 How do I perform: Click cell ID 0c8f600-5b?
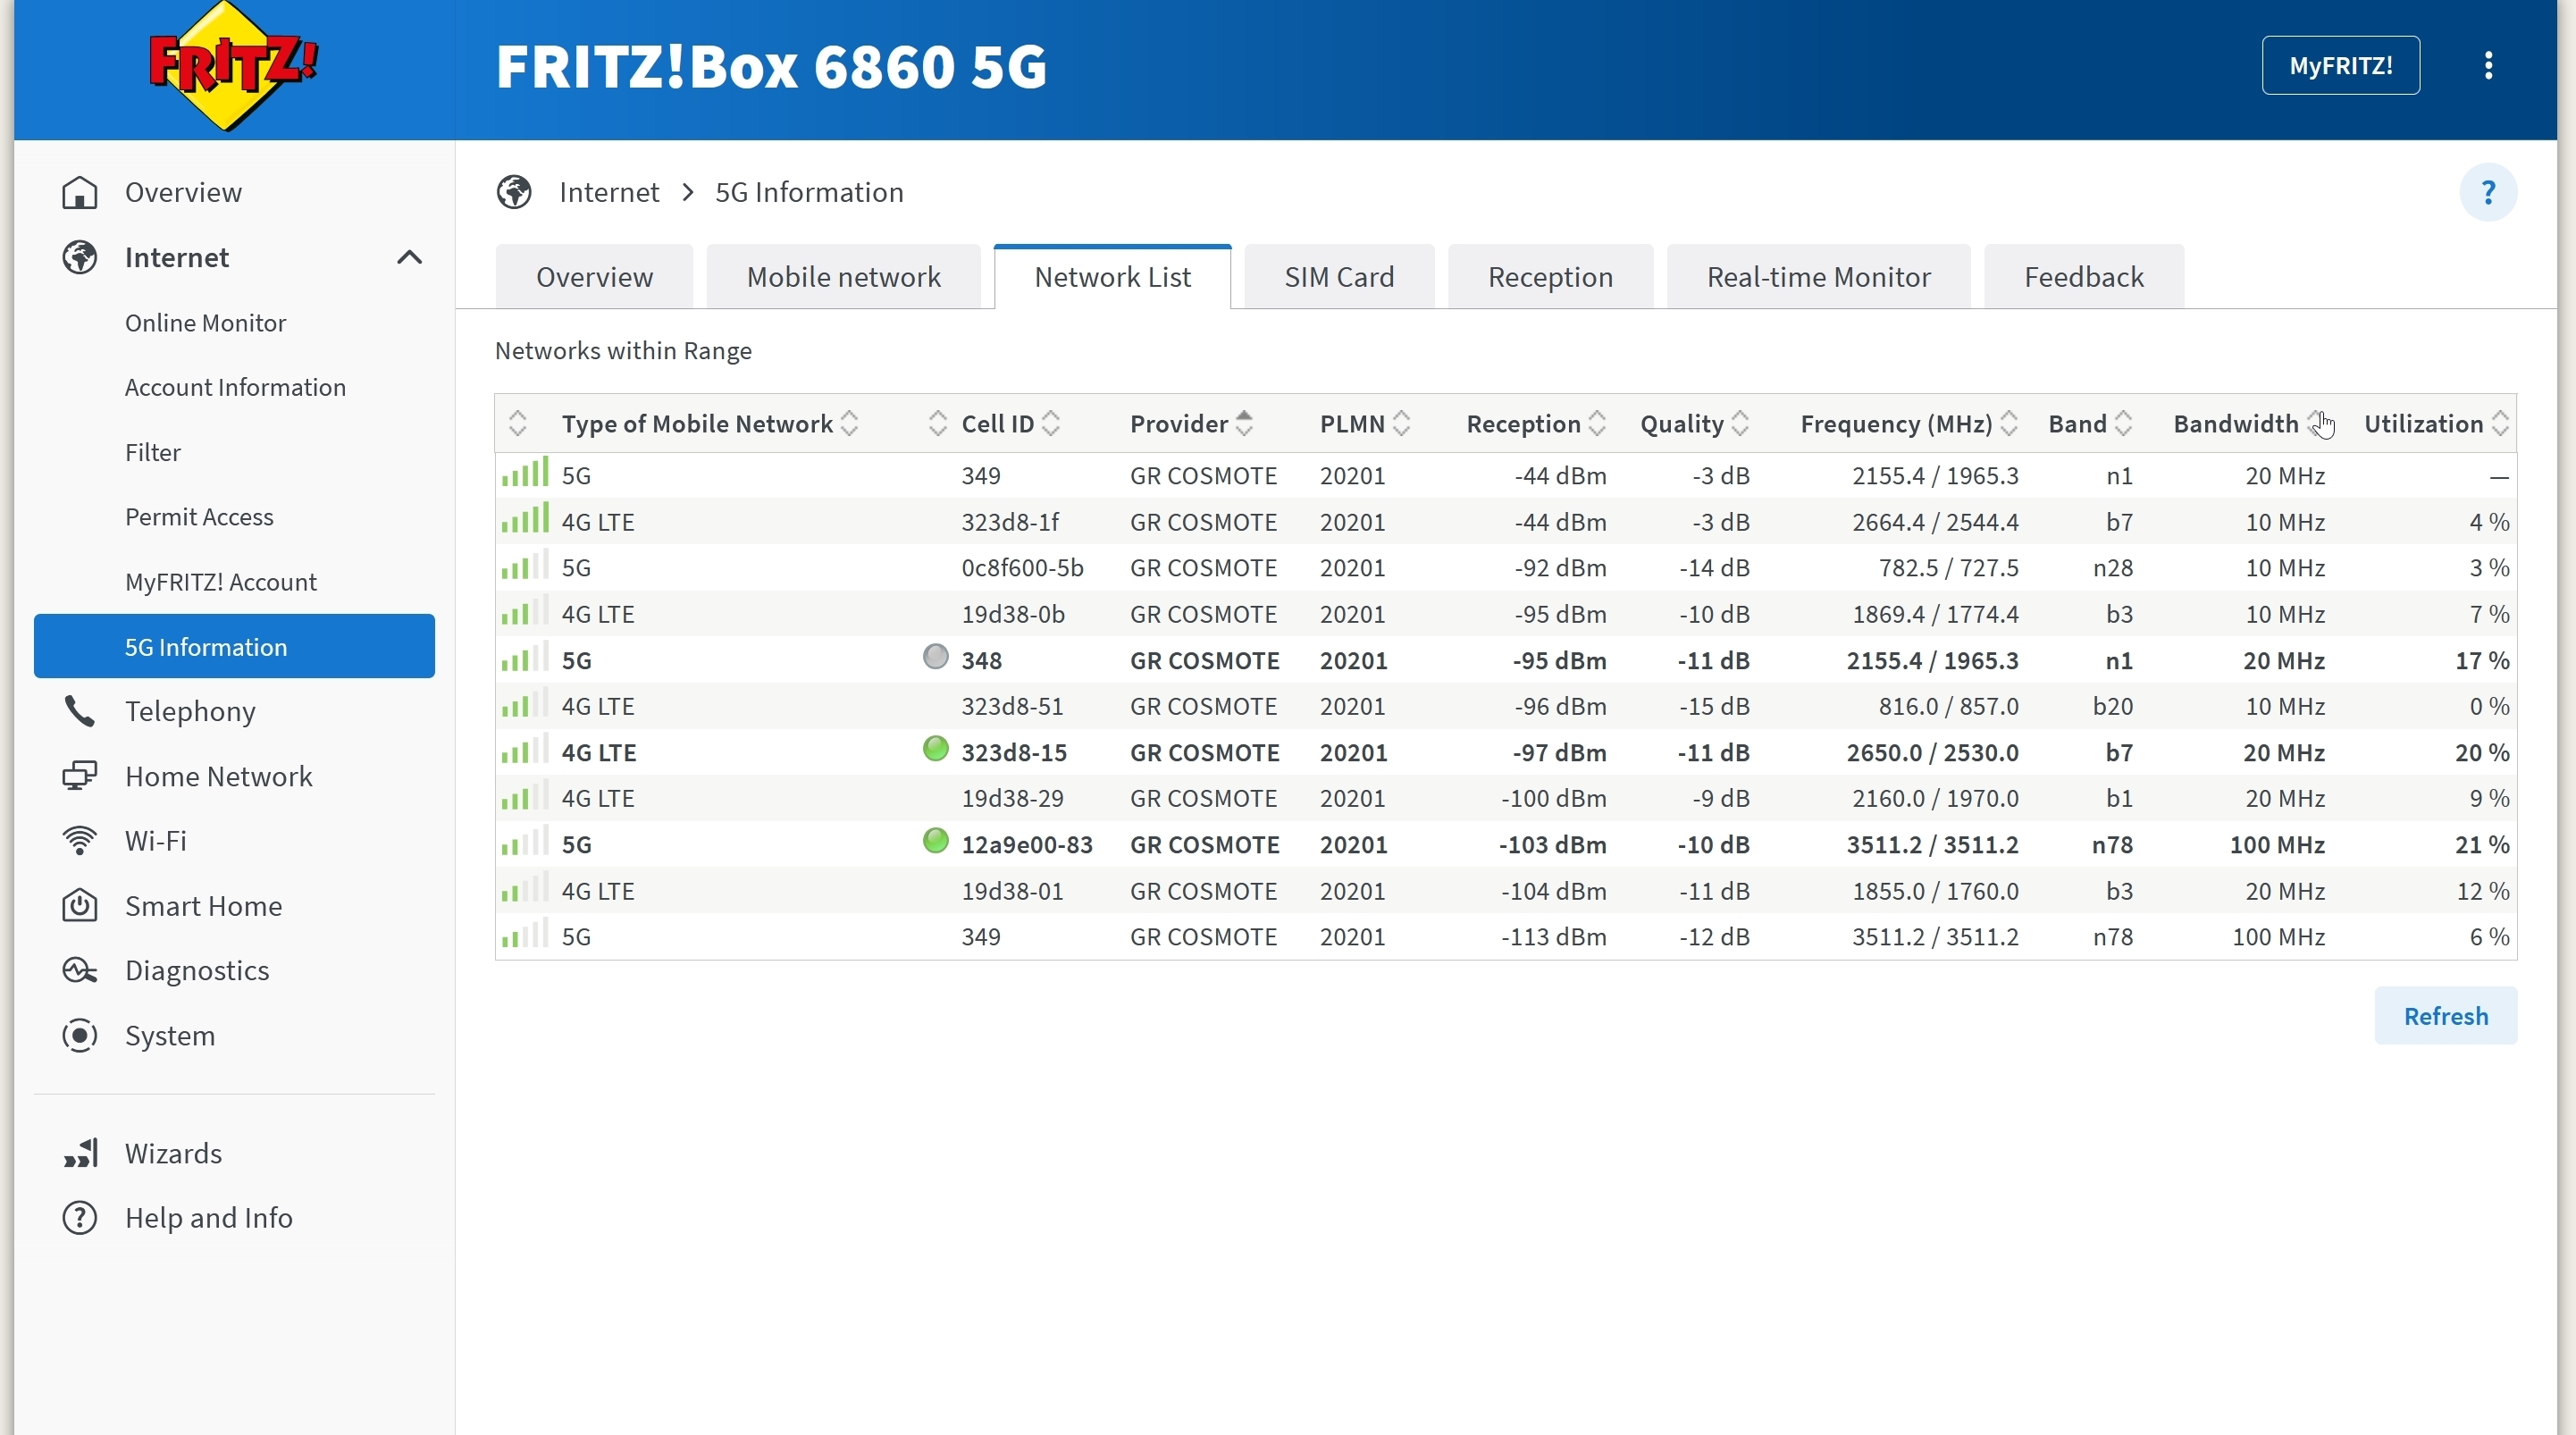pyautogui.click(x=1022, y=568)
